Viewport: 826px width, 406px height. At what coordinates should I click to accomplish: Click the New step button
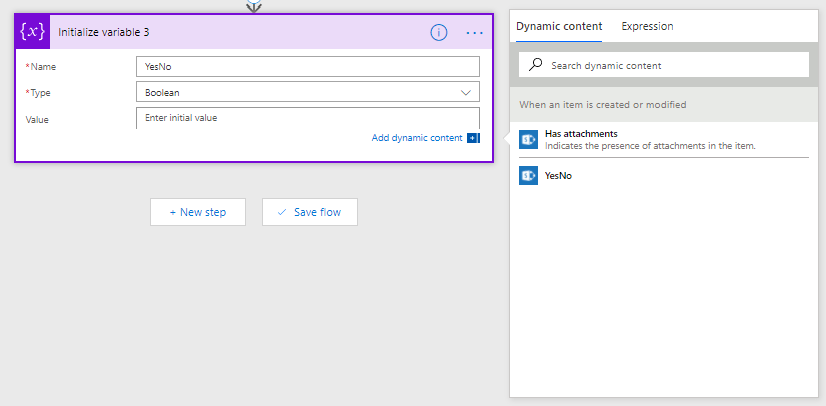tap(198, 212)
